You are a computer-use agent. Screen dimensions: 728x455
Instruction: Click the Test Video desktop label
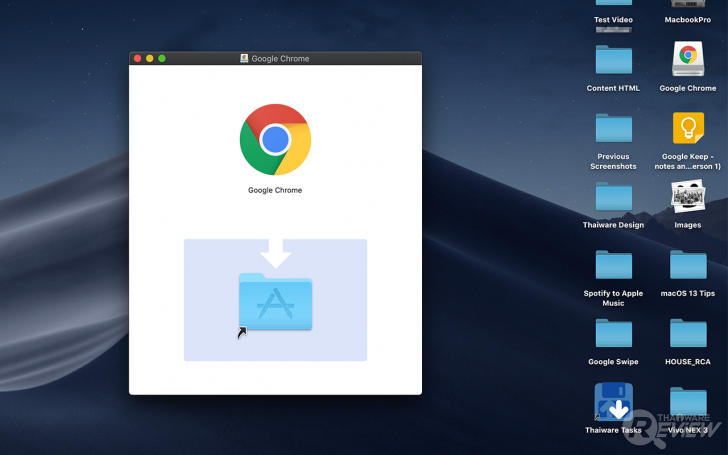(x=613, y=20)
